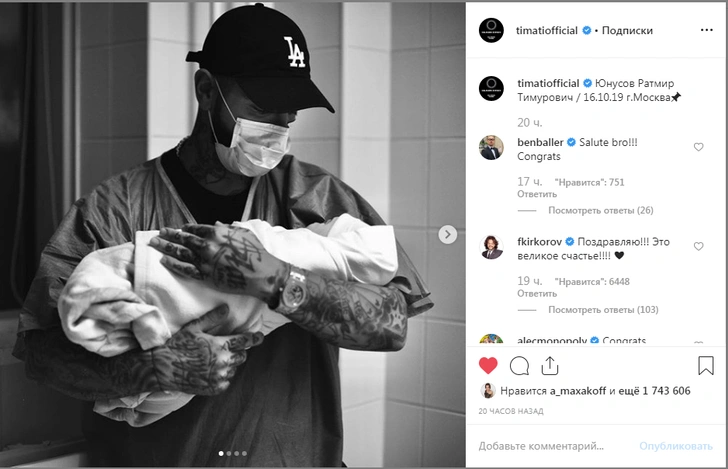Go to next photo arrow
The image size is (728, 469).
point(448,234)
